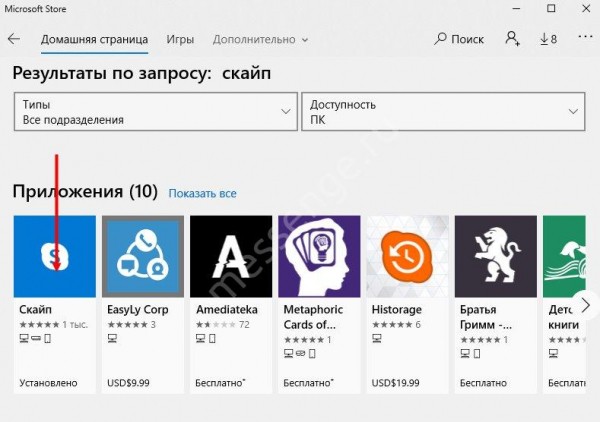The width and height of the screenshot is (600, 422).
Task: Click the USD$9.99 price
Action: coord(128,383)
